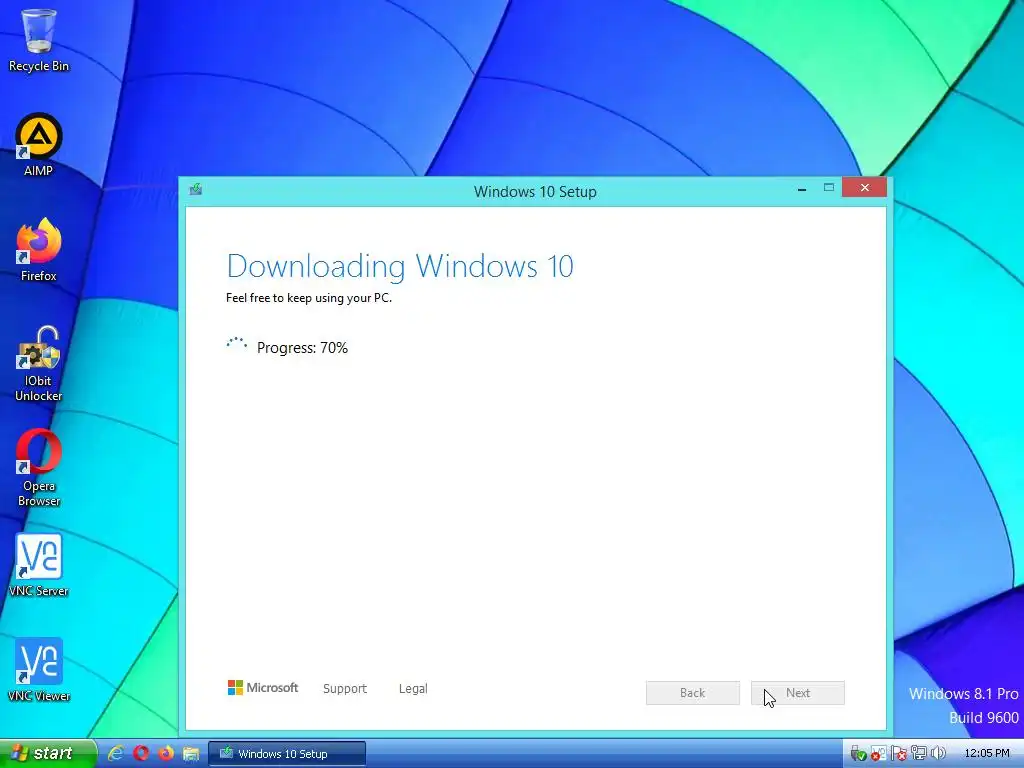Open the Action Center flag tray icon

tap(899, 754)
